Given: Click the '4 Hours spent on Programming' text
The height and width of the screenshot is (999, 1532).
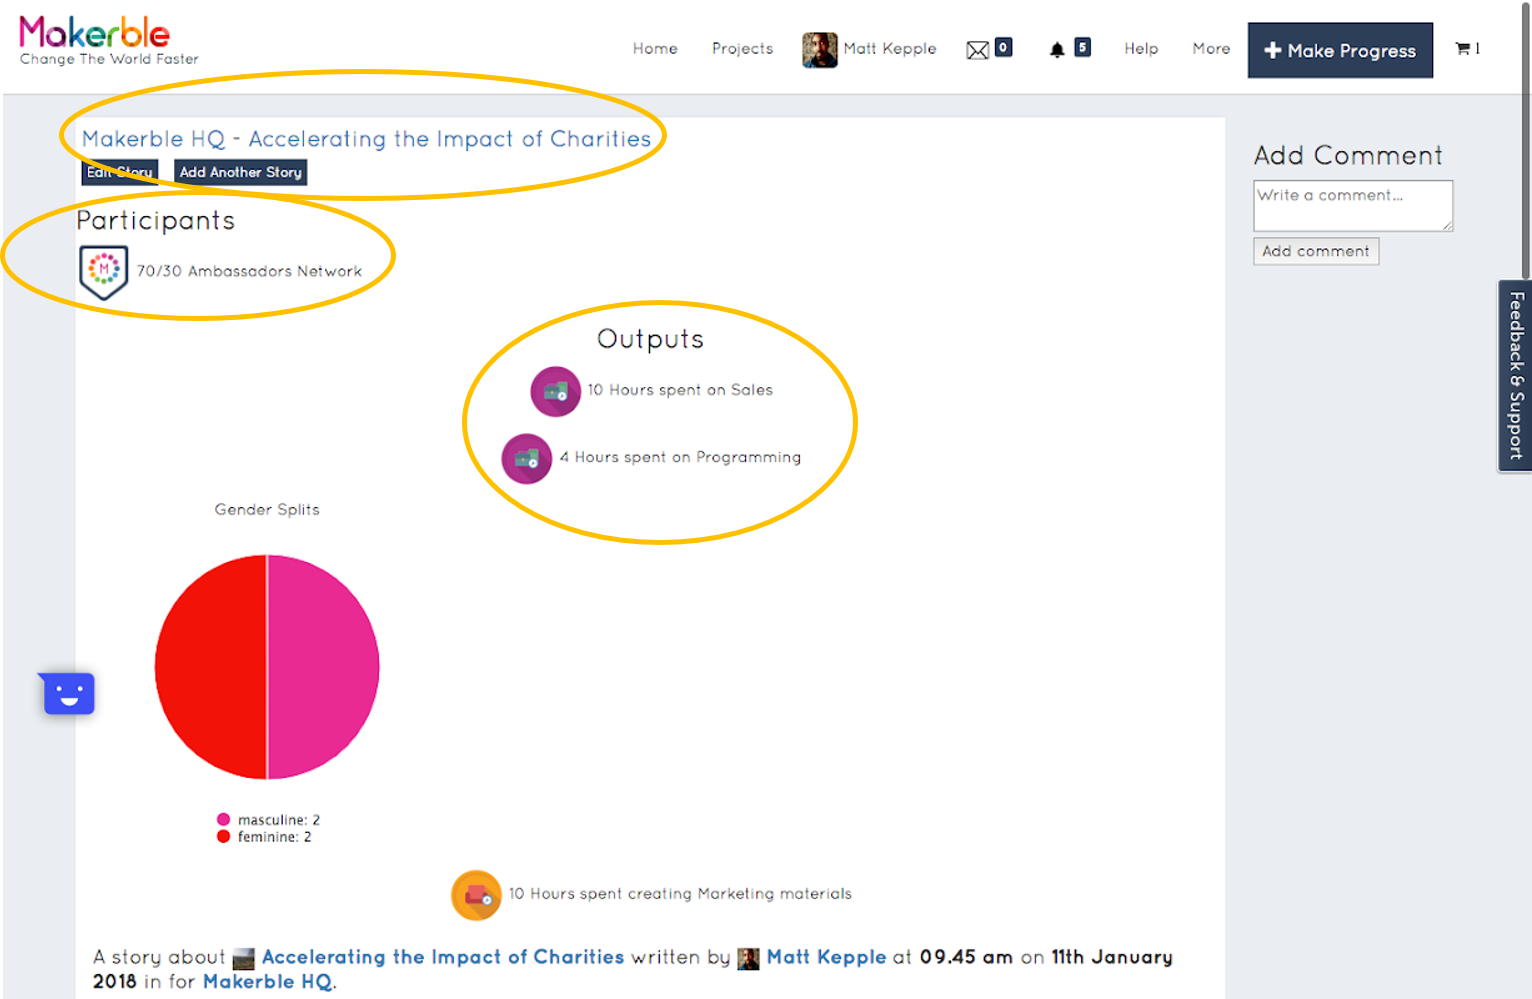Looking at the screenshot, I should pyautogui.click(x=680, y=457).
